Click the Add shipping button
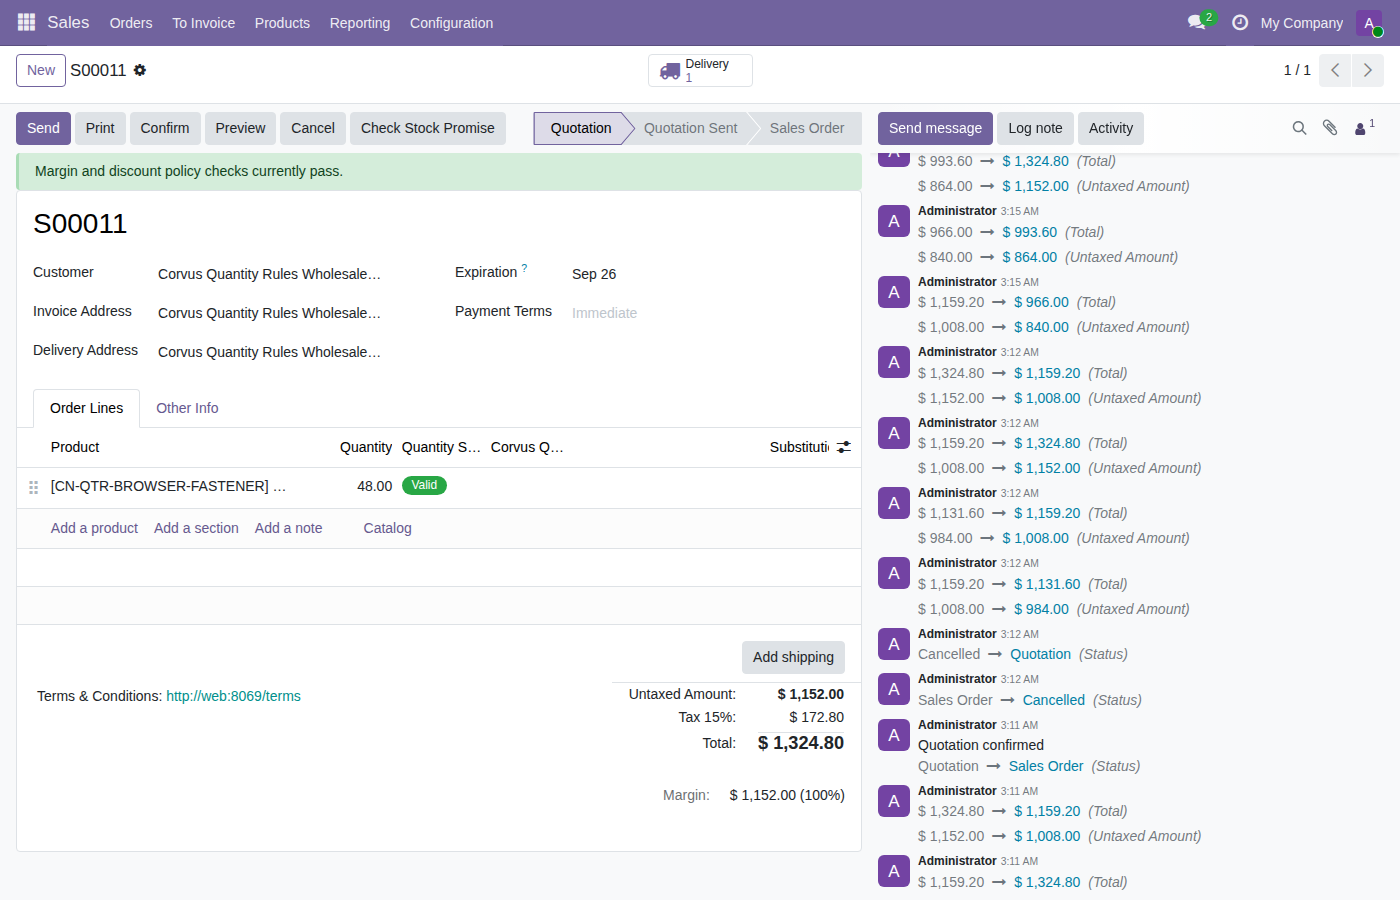 (793, 657)
